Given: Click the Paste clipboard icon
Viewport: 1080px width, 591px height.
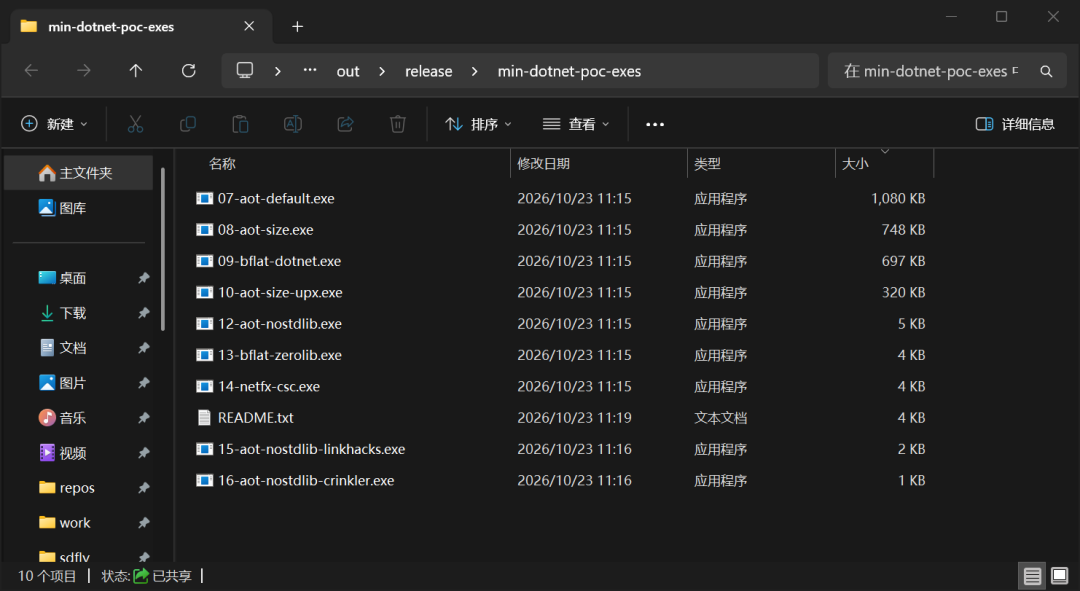Looking at the screenshot, I should pyautogui.click(x=240, y=124).
